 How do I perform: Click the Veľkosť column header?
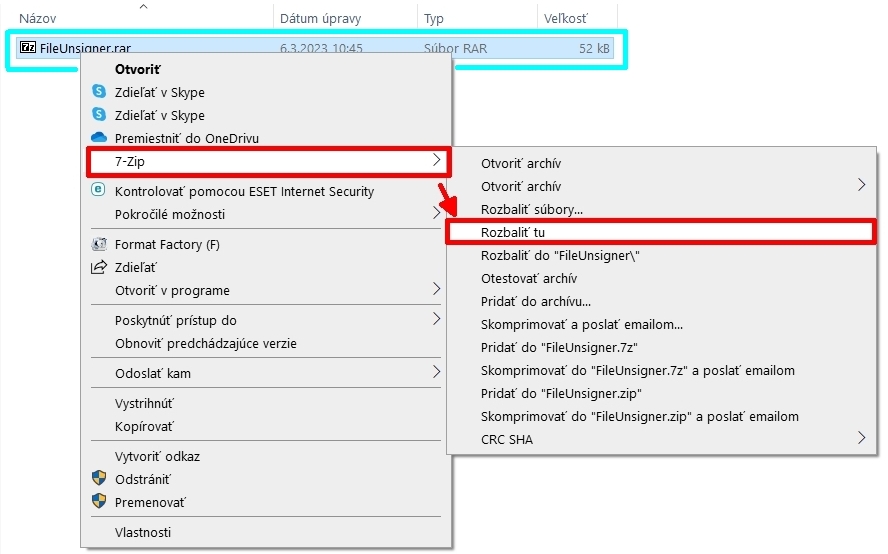click(566, 18)
